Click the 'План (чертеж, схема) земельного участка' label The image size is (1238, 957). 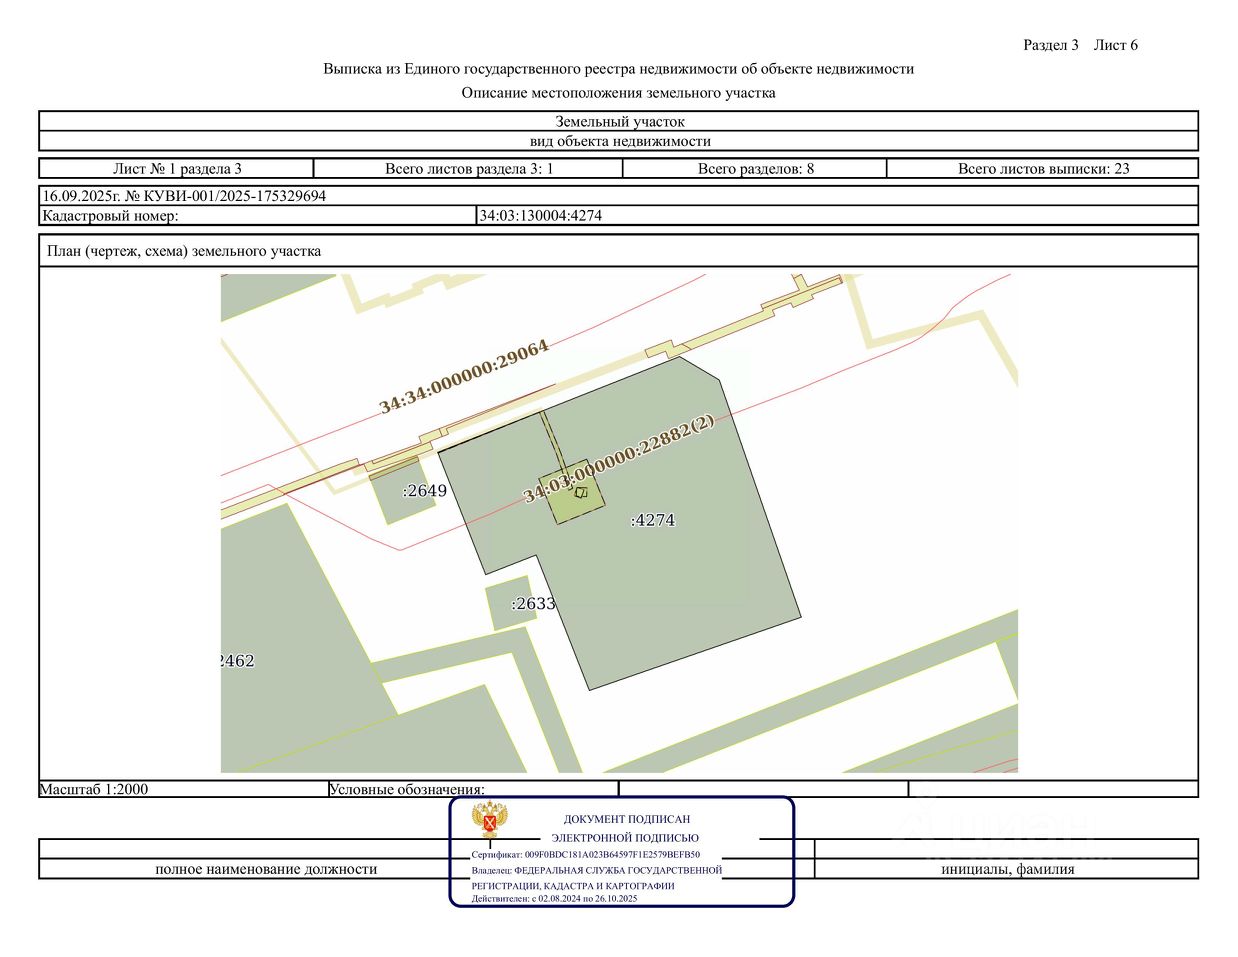(184, 251)
